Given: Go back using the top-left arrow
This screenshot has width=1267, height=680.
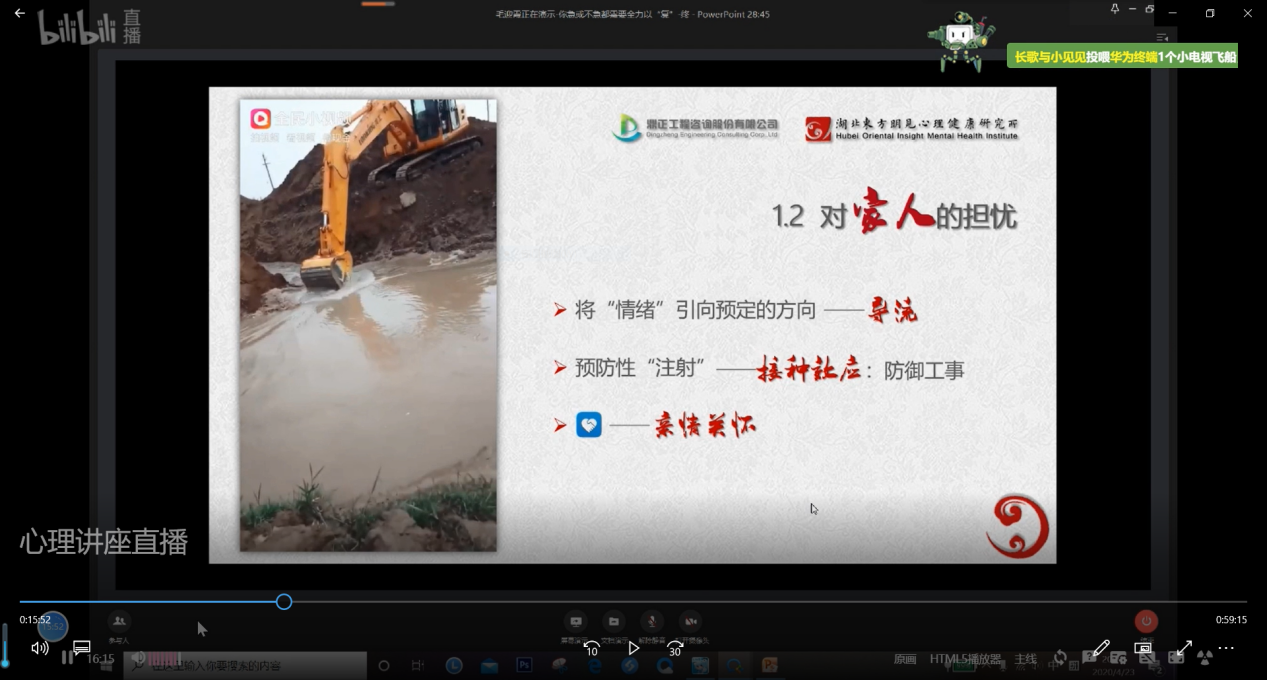Looking at the screenshot, I should [20, 13].
